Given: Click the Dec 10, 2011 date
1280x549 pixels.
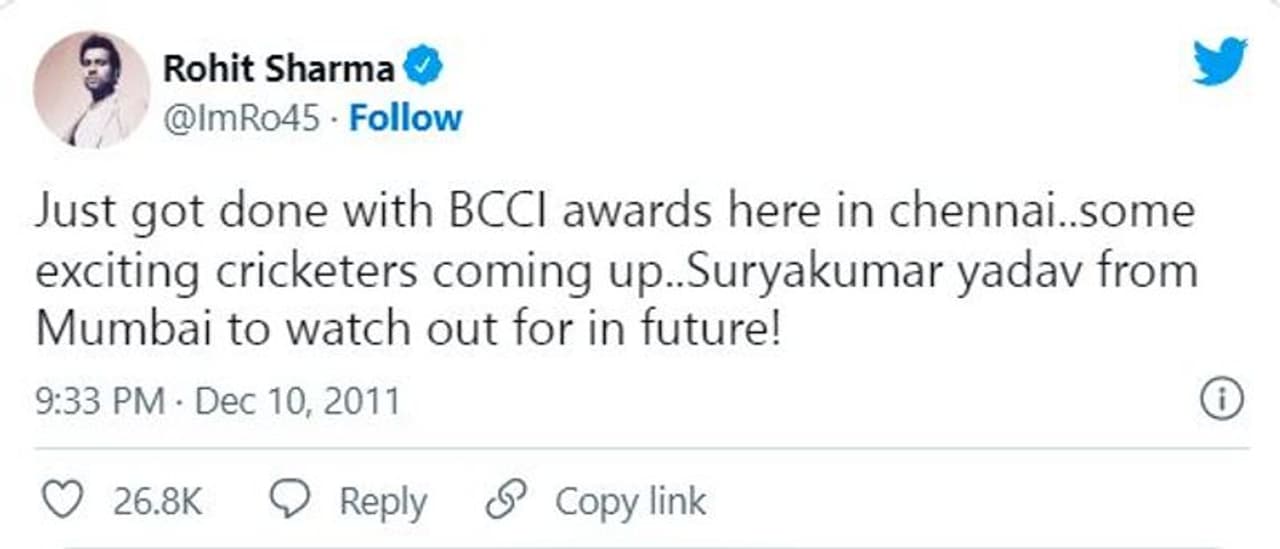Looking at the screenshot, I should 297,402.
